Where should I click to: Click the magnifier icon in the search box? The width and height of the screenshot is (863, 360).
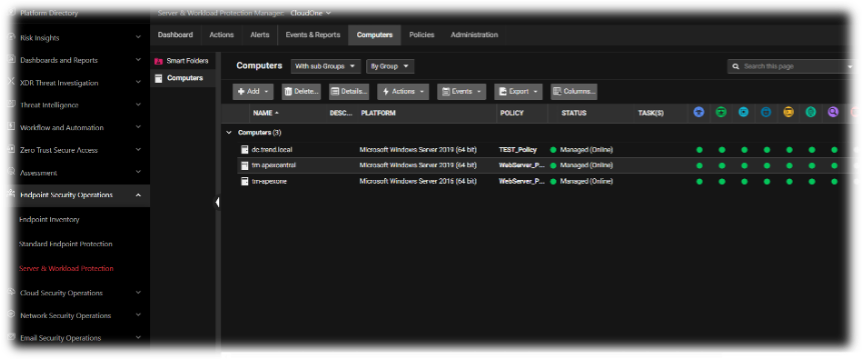coord(736,67)
